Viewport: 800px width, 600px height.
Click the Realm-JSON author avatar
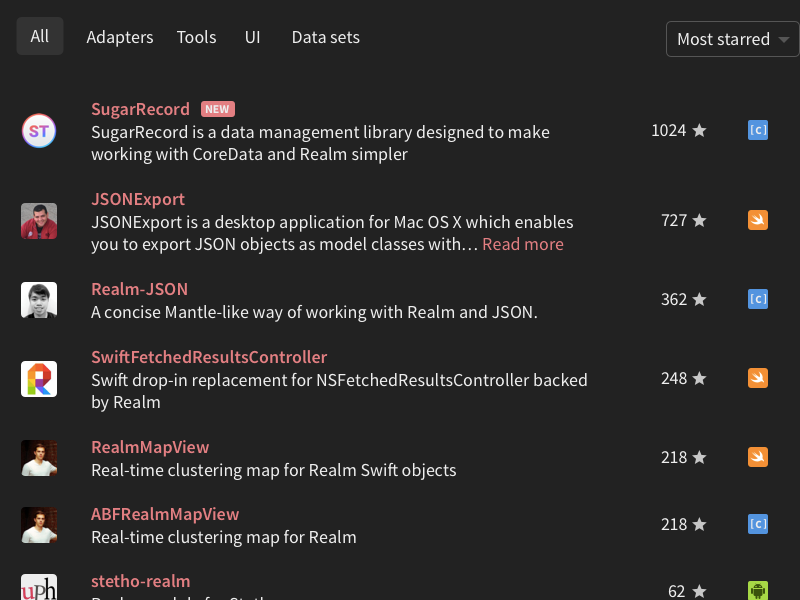point(39,300)
